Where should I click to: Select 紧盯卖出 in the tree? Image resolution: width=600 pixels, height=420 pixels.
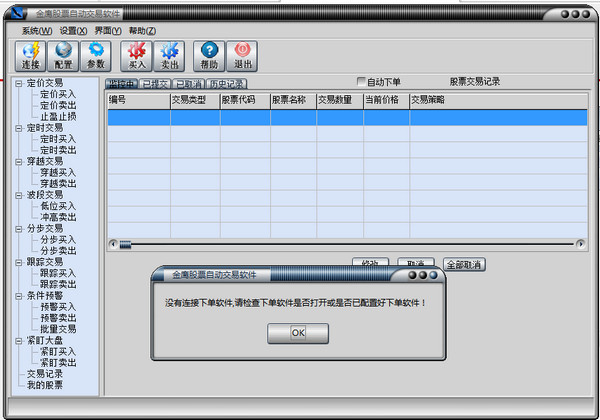pos(58,363)
